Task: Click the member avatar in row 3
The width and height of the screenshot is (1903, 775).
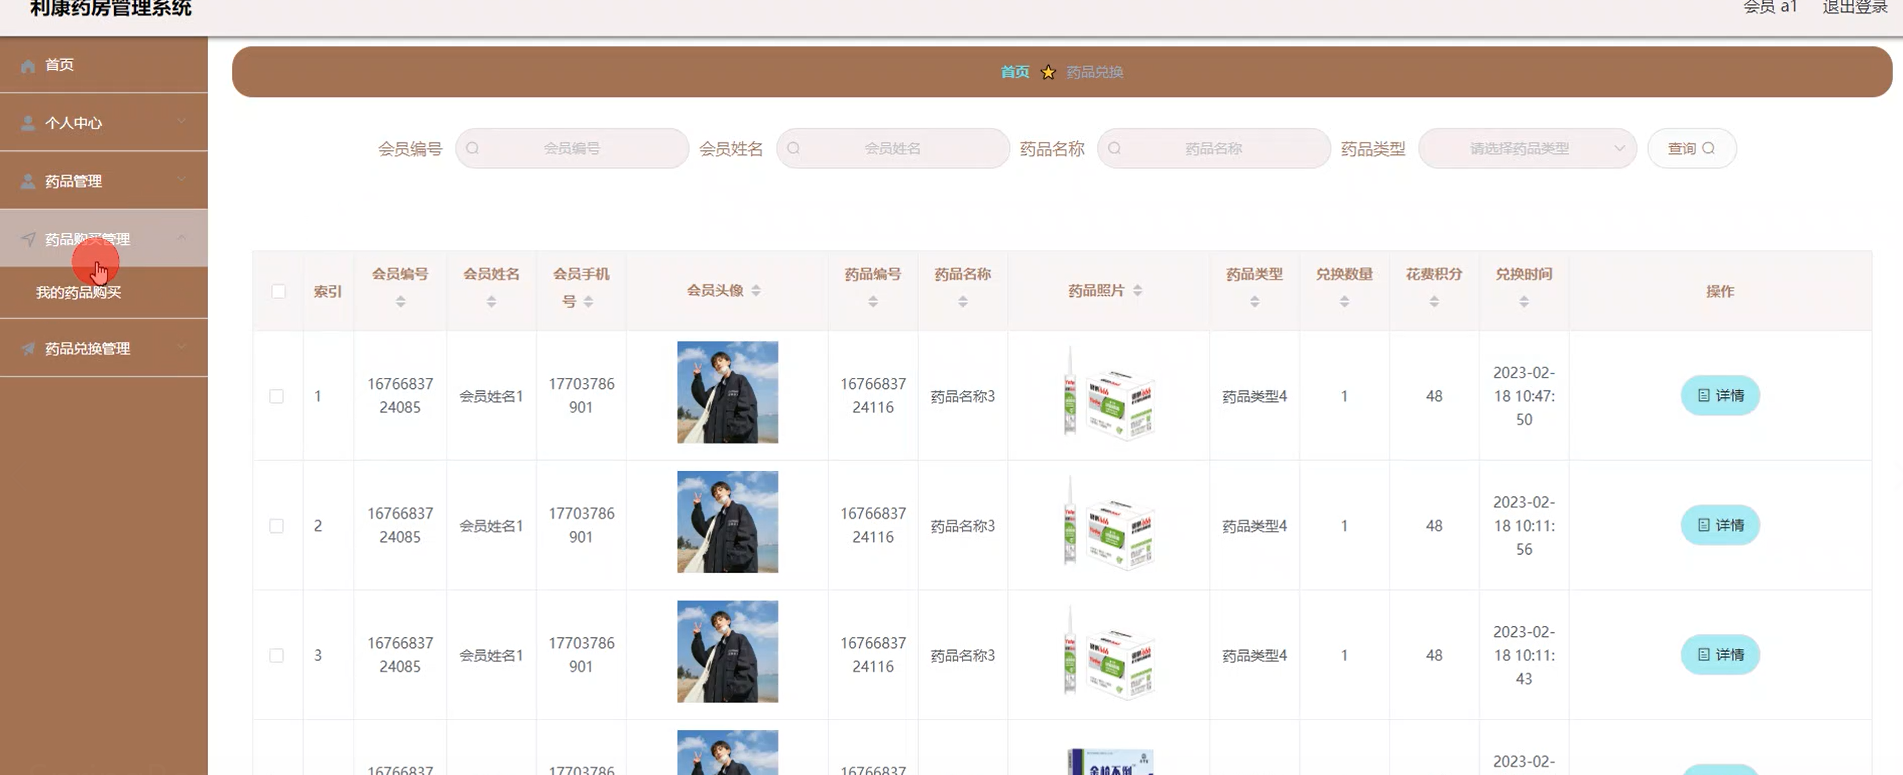Action: 728,651
